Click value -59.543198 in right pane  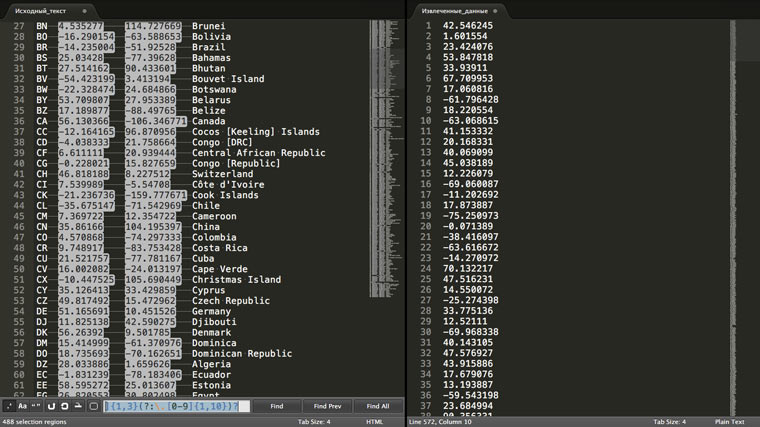click(471, 395)
